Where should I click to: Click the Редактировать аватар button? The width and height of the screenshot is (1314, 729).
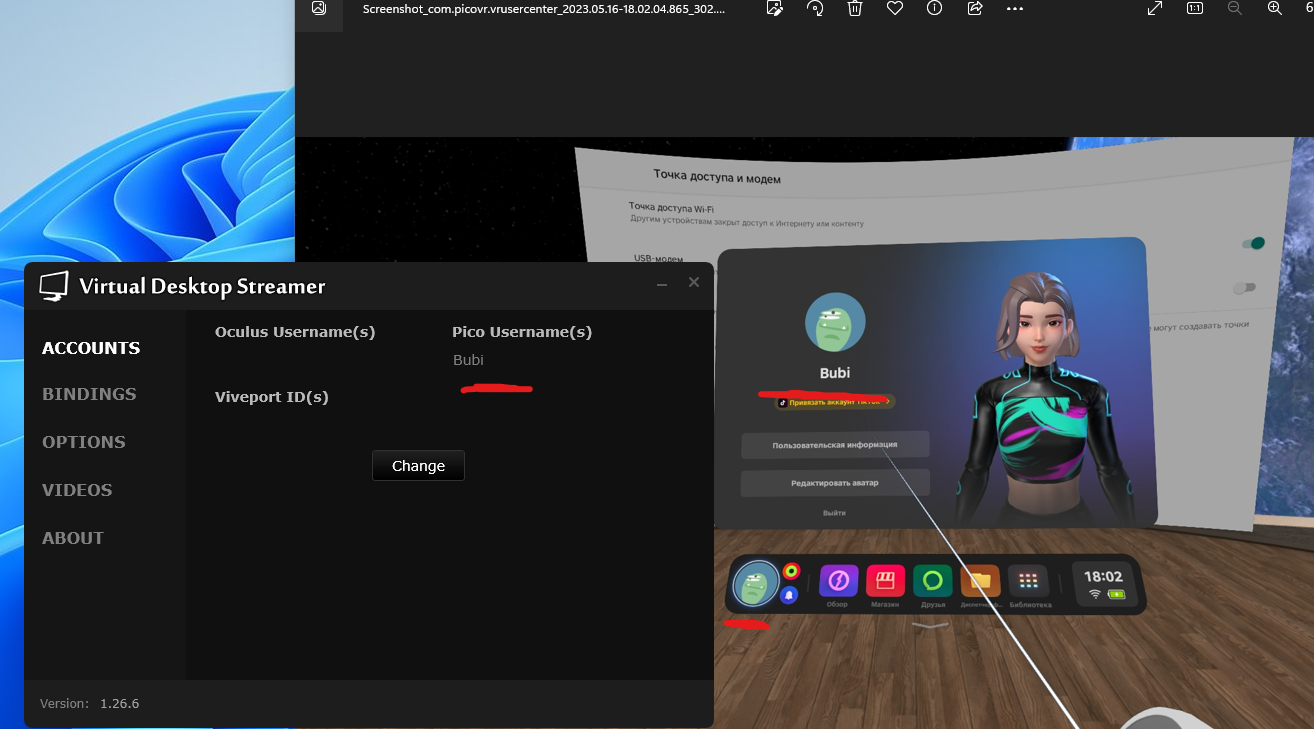(x=835, y=483)
